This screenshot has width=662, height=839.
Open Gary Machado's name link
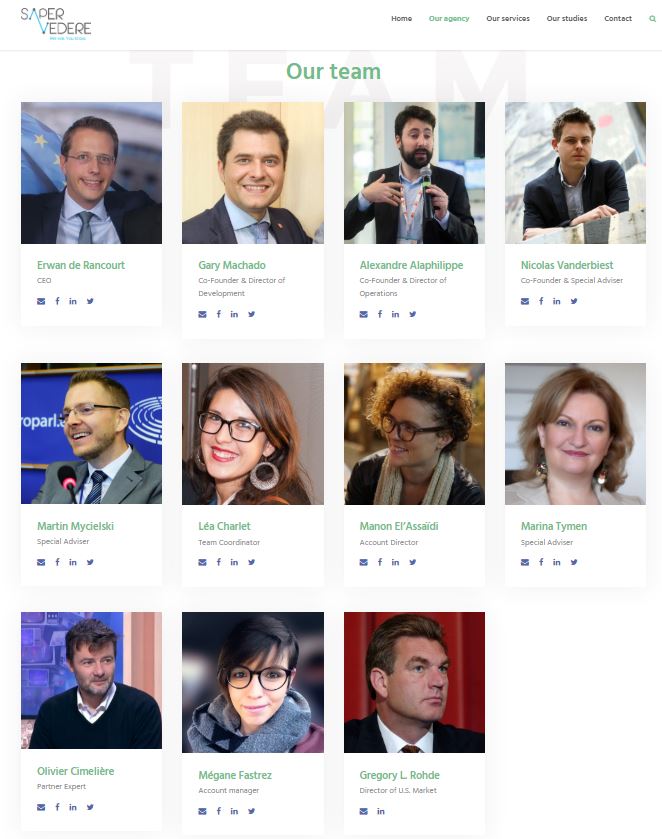[x=232, y=265]
